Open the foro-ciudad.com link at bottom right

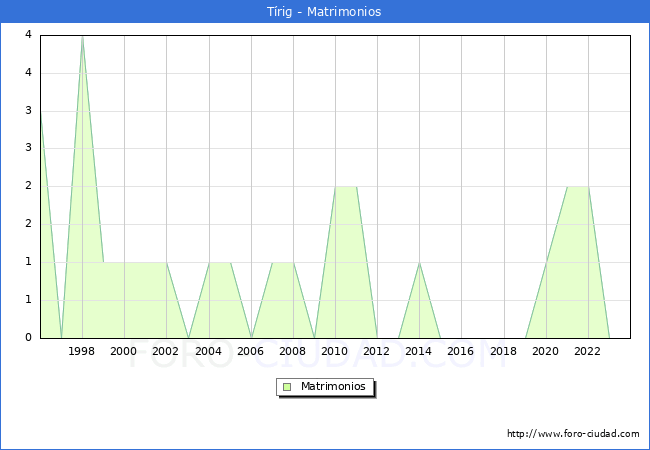tap(573, 434)
